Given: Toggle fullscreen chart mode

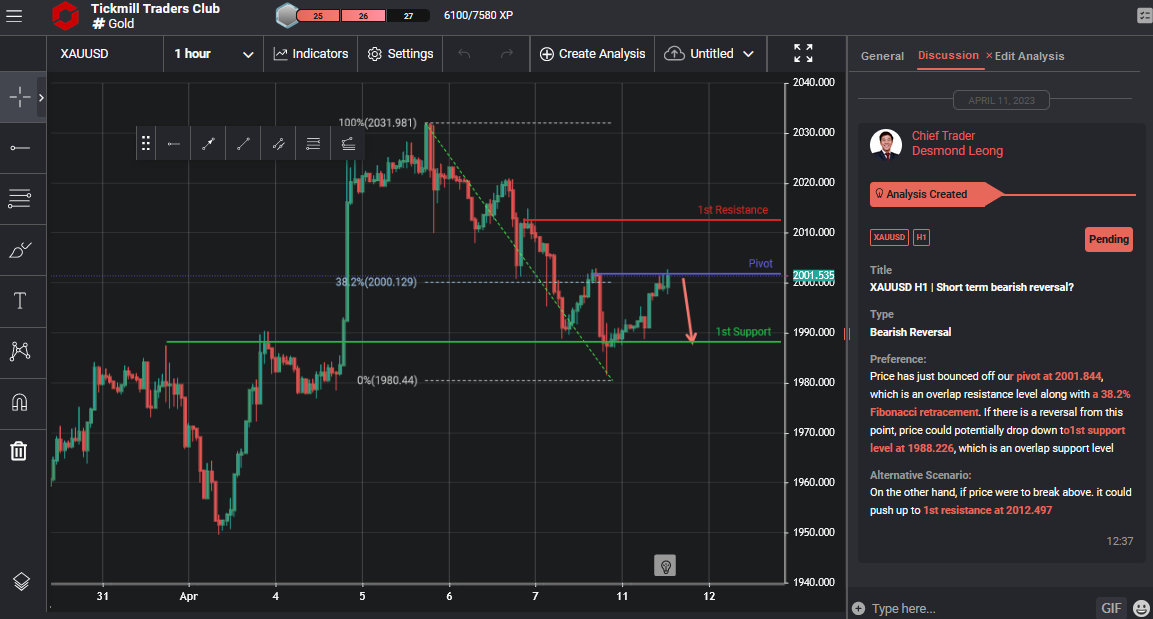Looking at the screenshot, I should coord(804,53).
